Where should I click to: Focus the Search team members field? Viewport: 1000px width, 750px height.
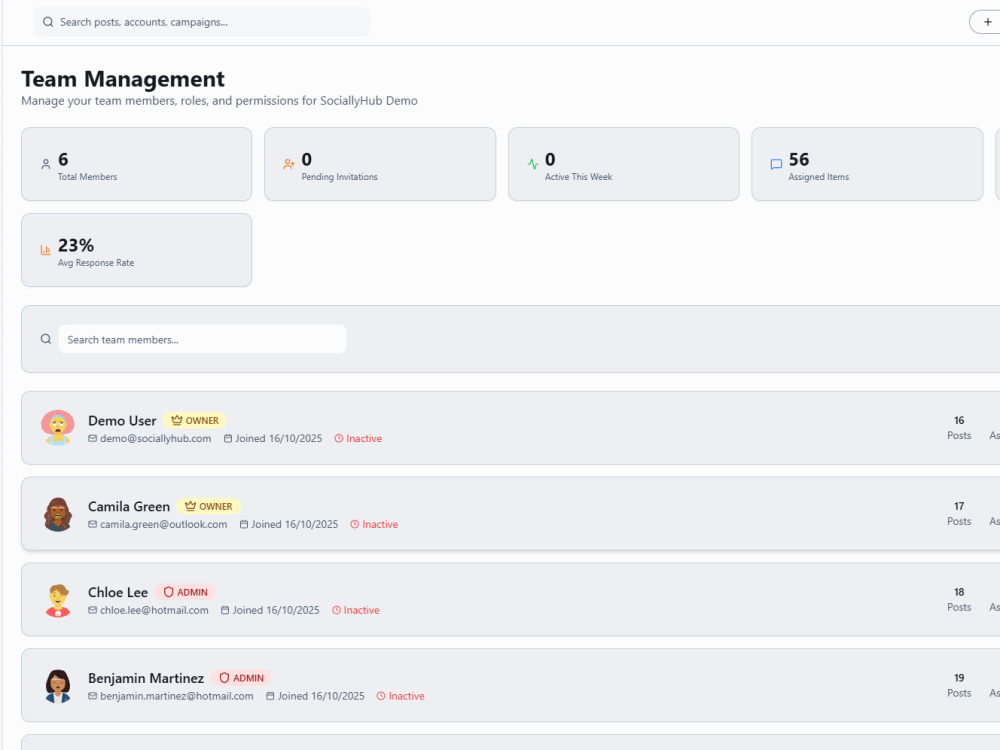point(202,339)
